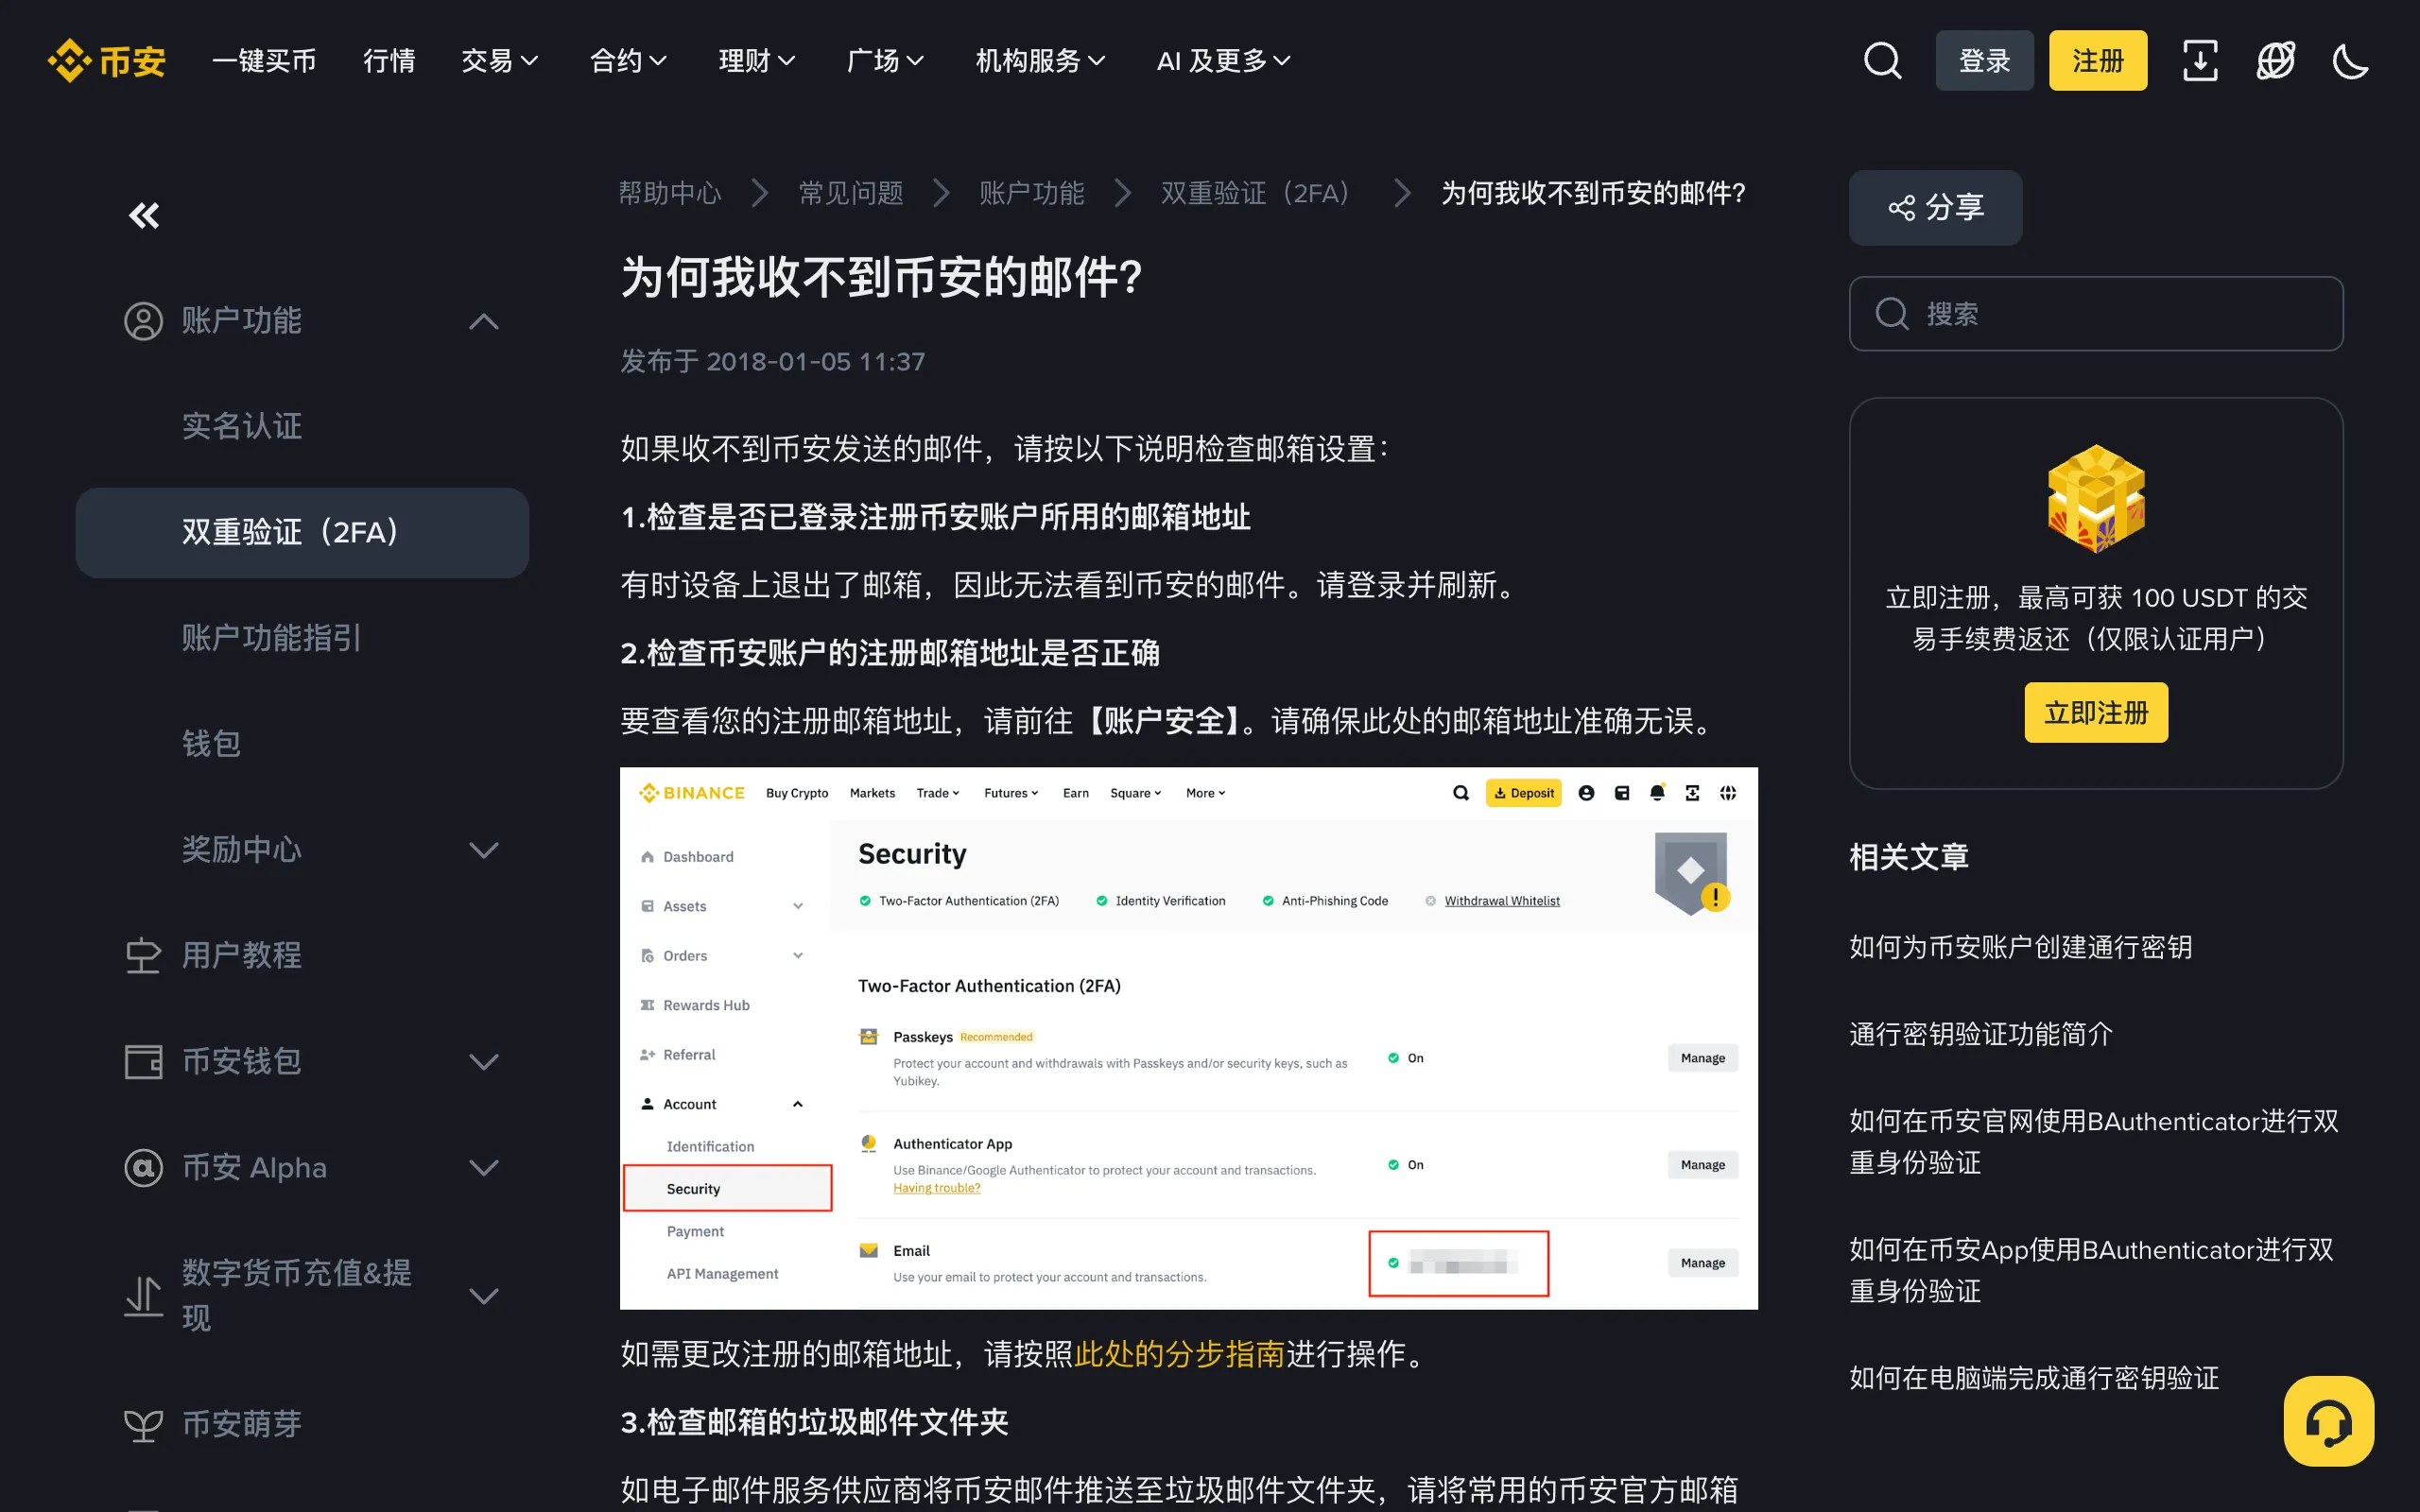Click the heading 1.检查是否已登录注册币安账户所用的邮箱地址
This screenshot has width=2420, height=1512.
(935, 517)
